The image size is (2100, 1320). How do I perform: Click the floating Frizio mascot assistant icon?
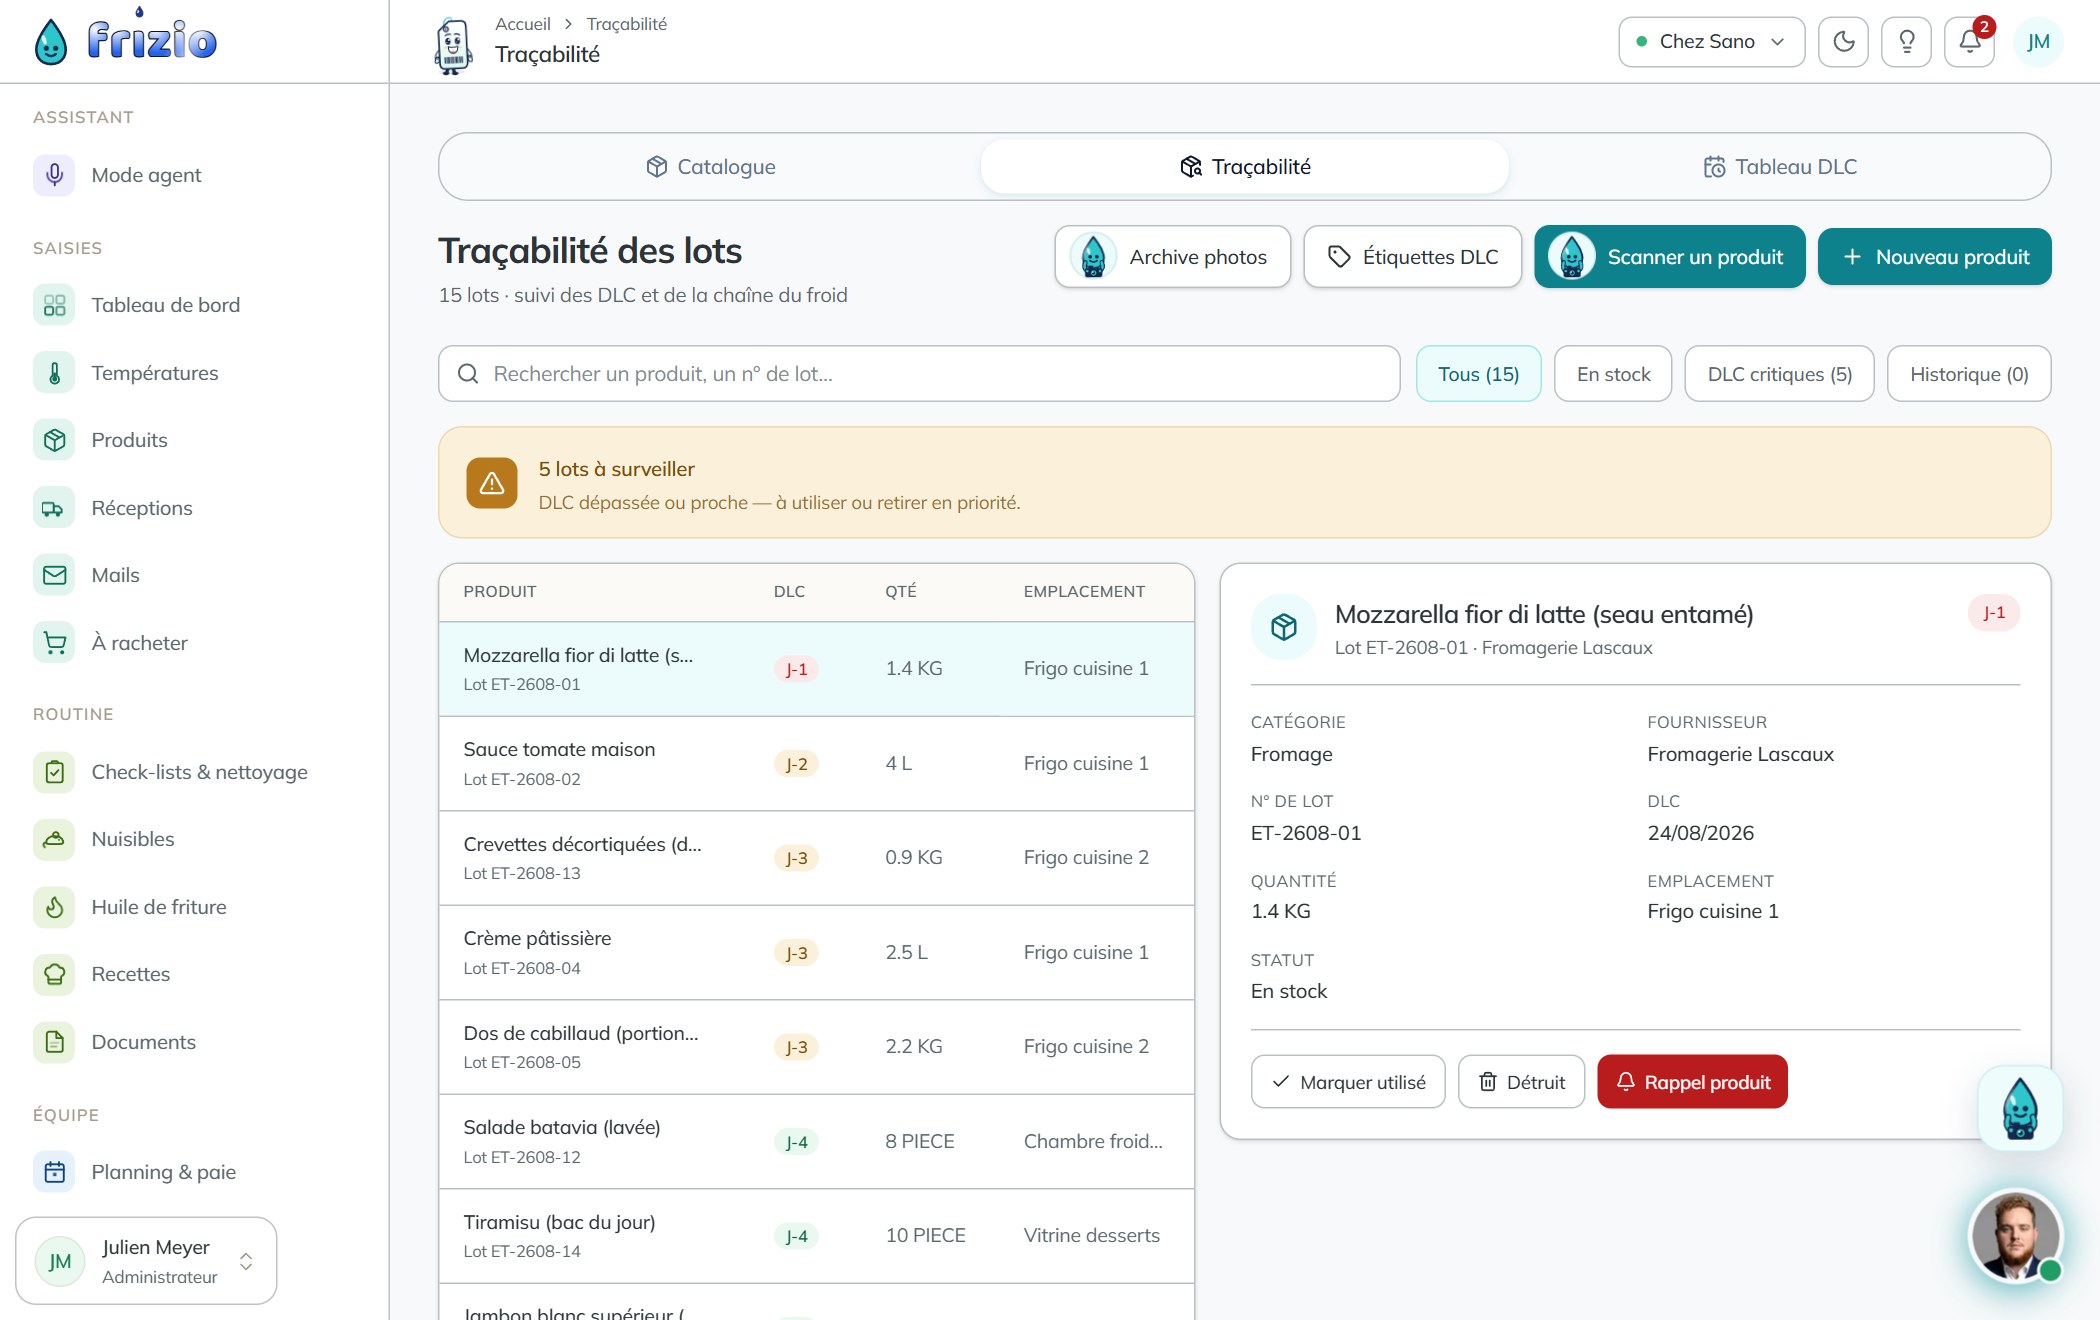2020,1108
